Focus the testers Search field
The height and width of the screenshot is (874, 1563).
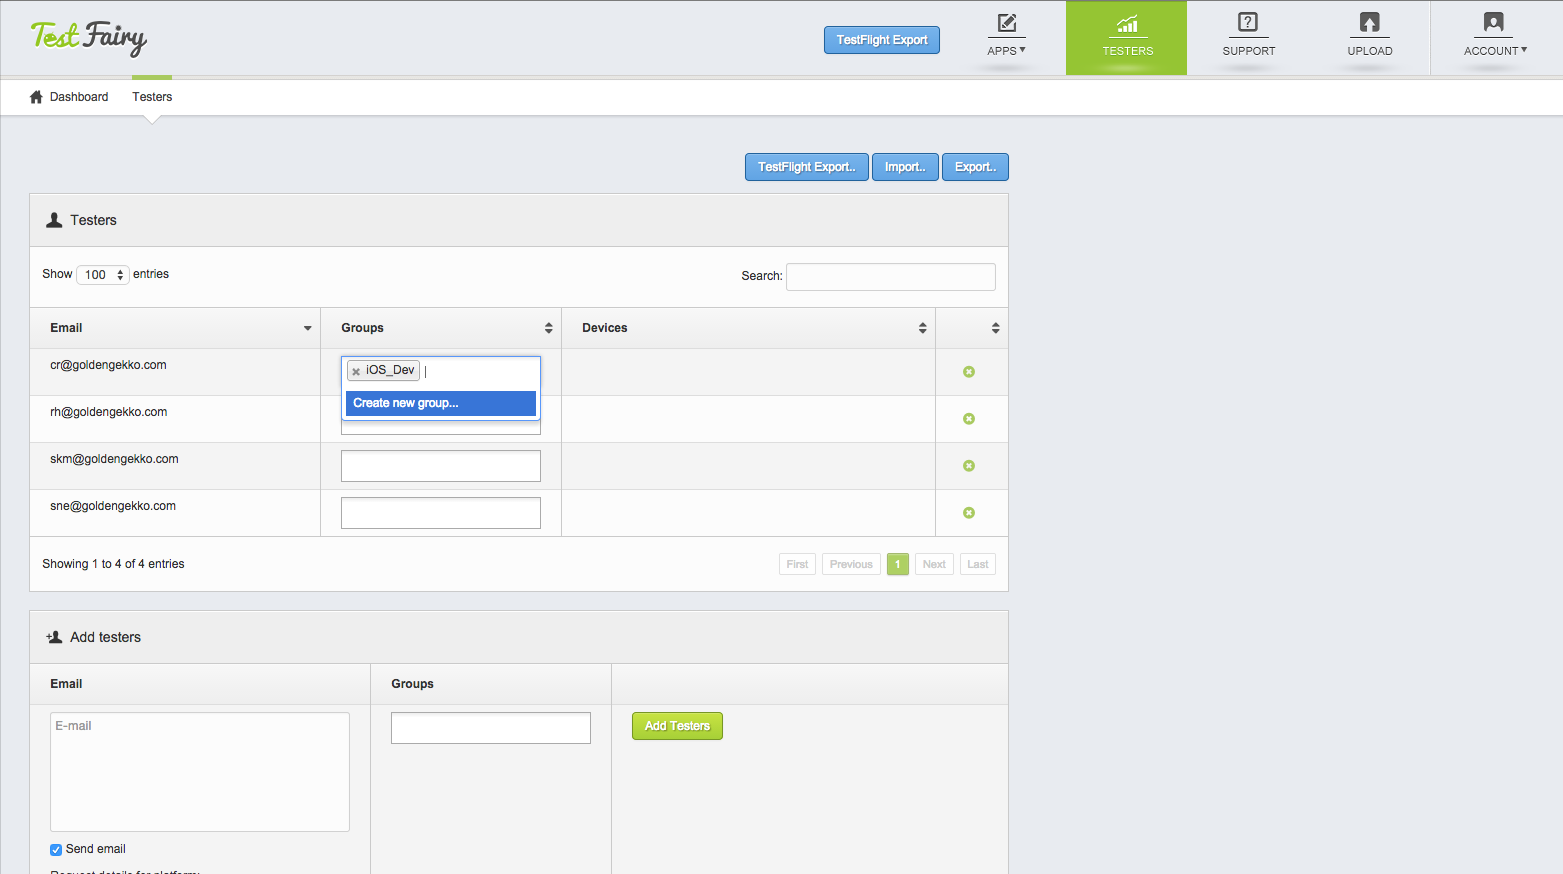coord(891,277)
